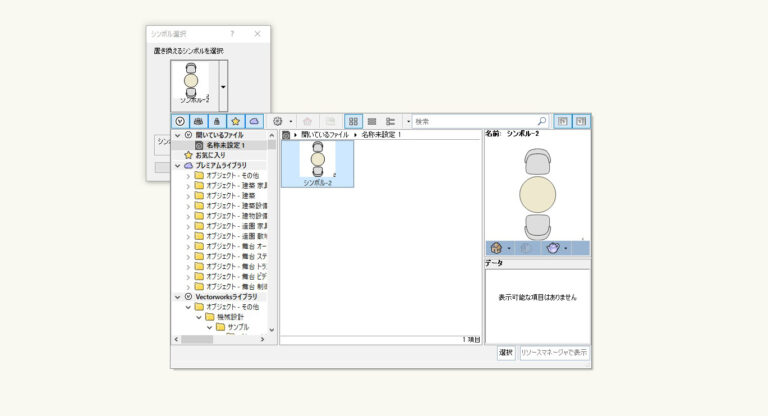Select お気に入り in the tree

(209, 155)
